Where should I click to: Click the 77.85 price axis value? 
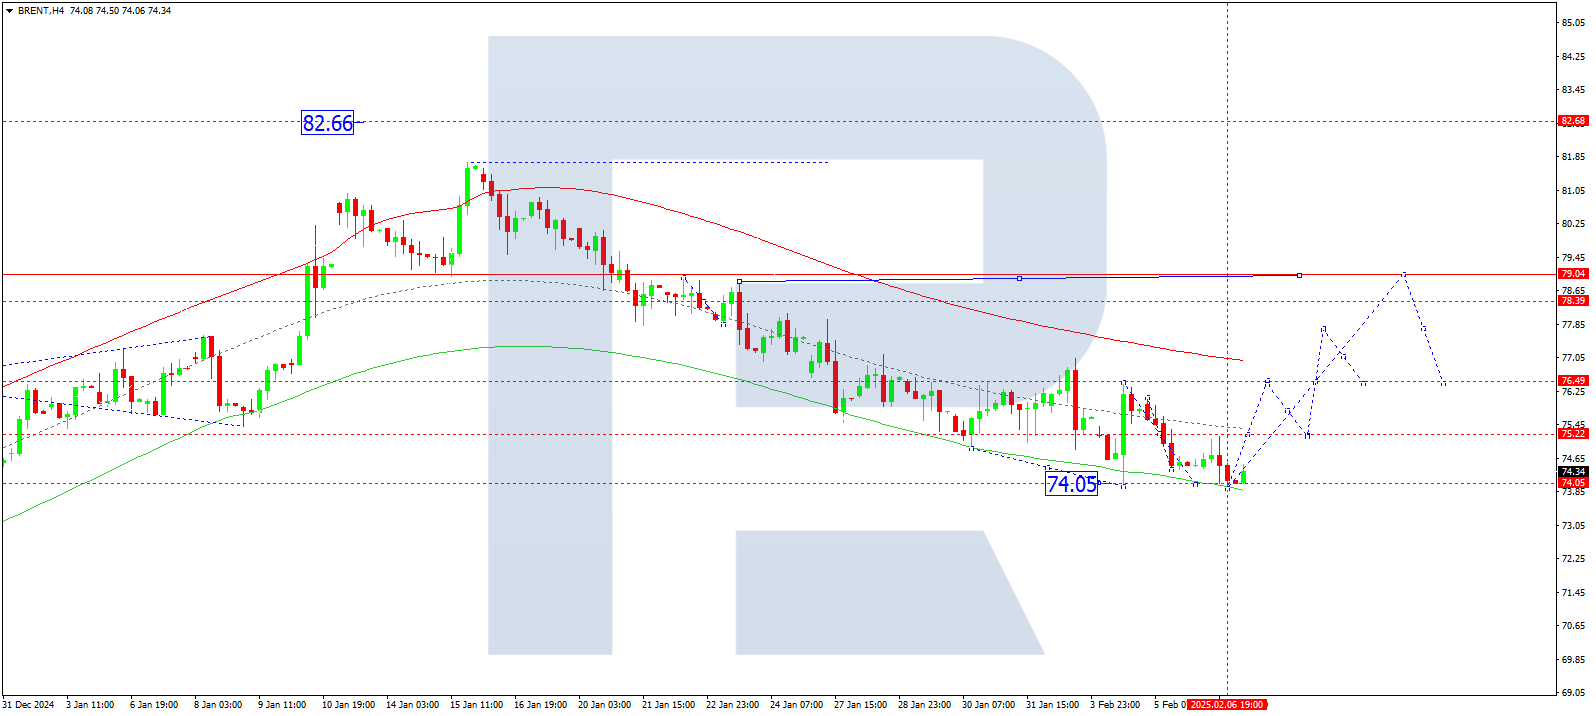[1574, 325]
